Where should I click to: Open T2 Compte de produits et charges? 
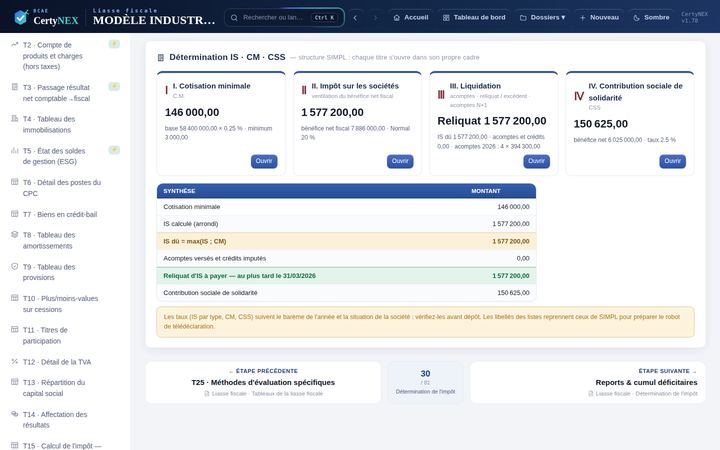(x=64, y=56)
